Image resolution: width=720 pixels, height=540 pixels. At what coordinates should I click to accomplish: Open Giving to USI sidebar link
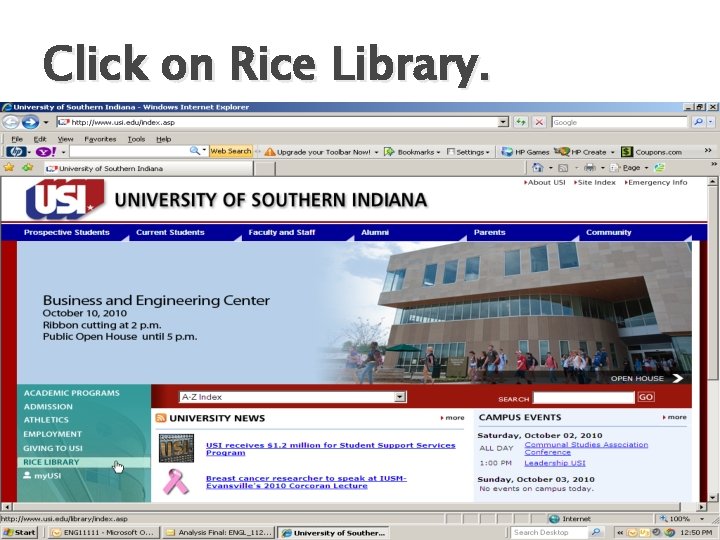[x=53, y=449]
